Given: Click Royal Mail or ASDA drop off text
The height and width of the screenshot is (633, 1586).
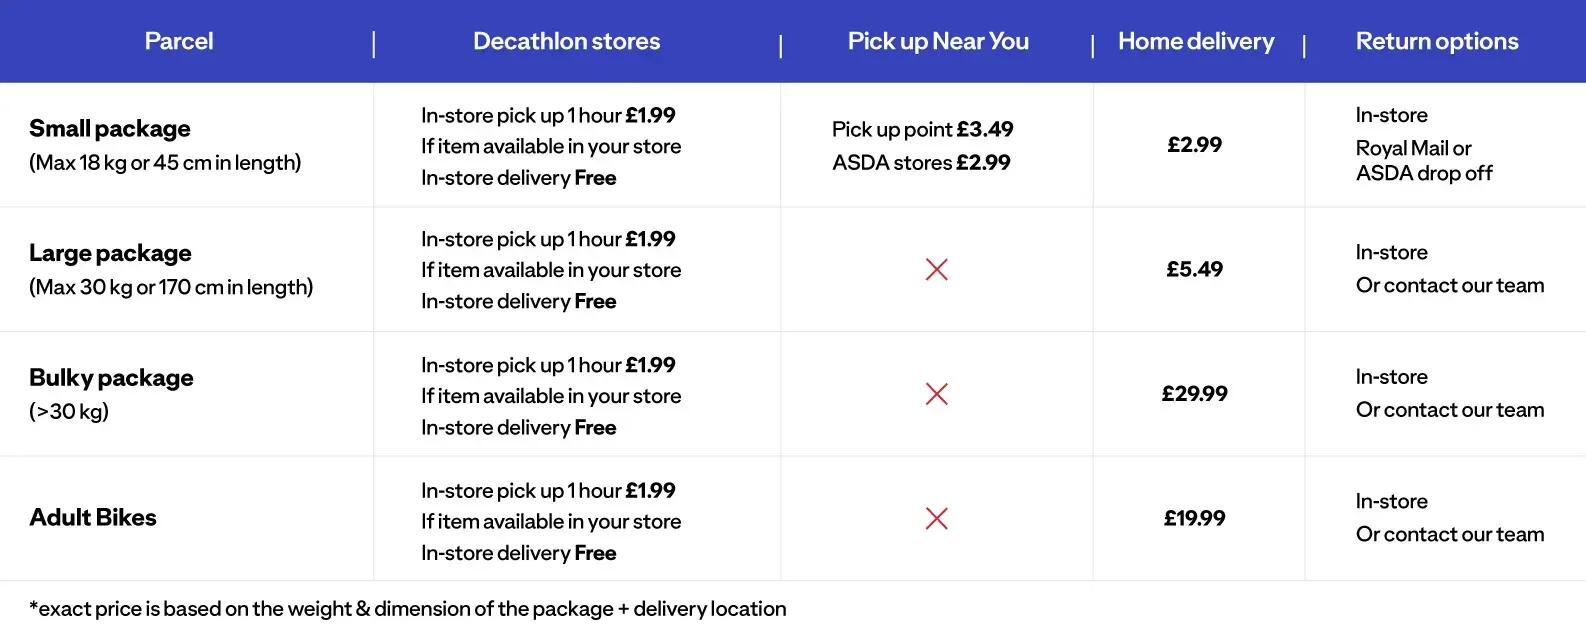Looking at the screenshot, I should point(1423,161).
